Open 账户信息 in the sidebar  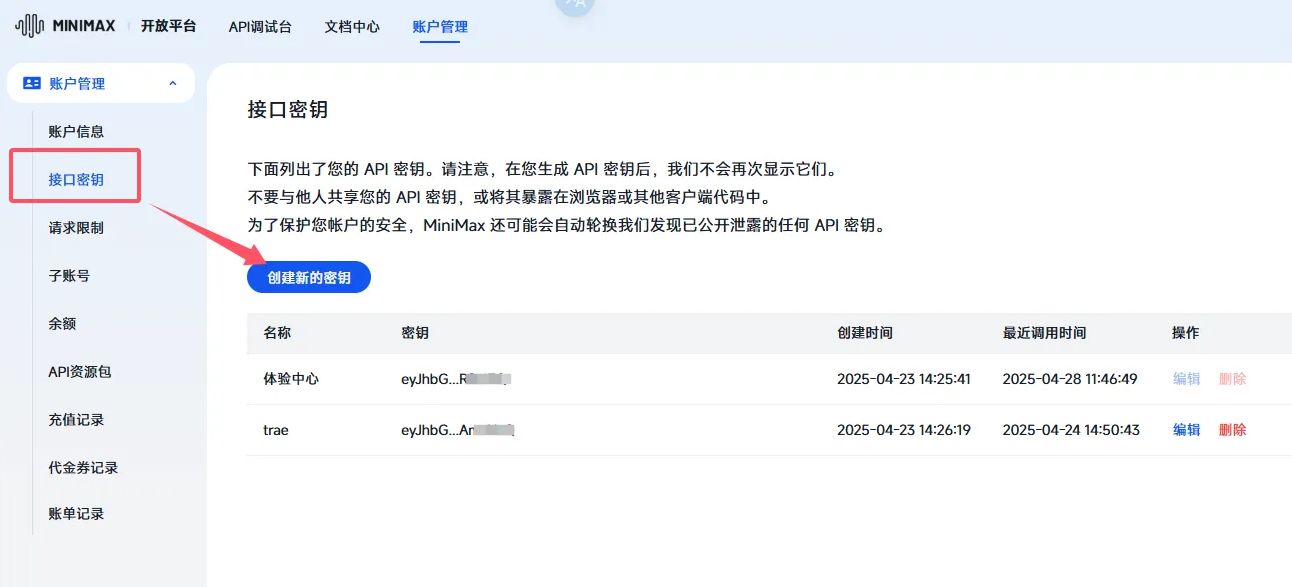point(76,132)
